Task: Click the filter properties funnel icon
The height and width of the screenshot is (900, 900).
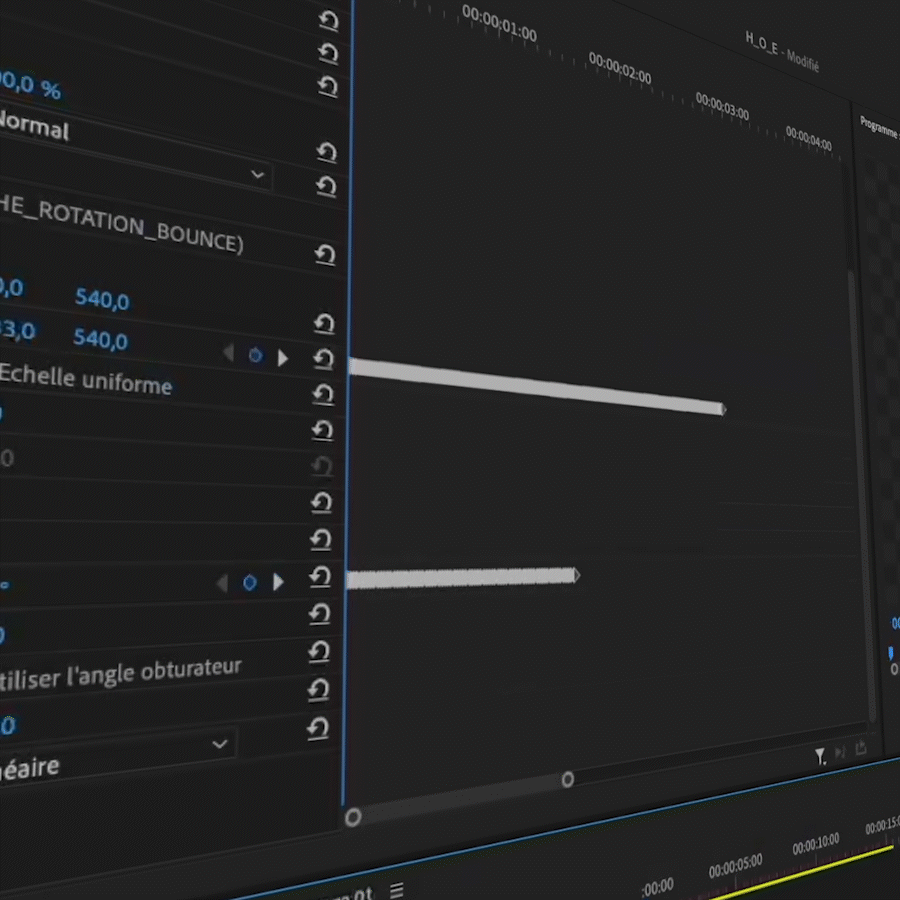Action: coord(820,756)
